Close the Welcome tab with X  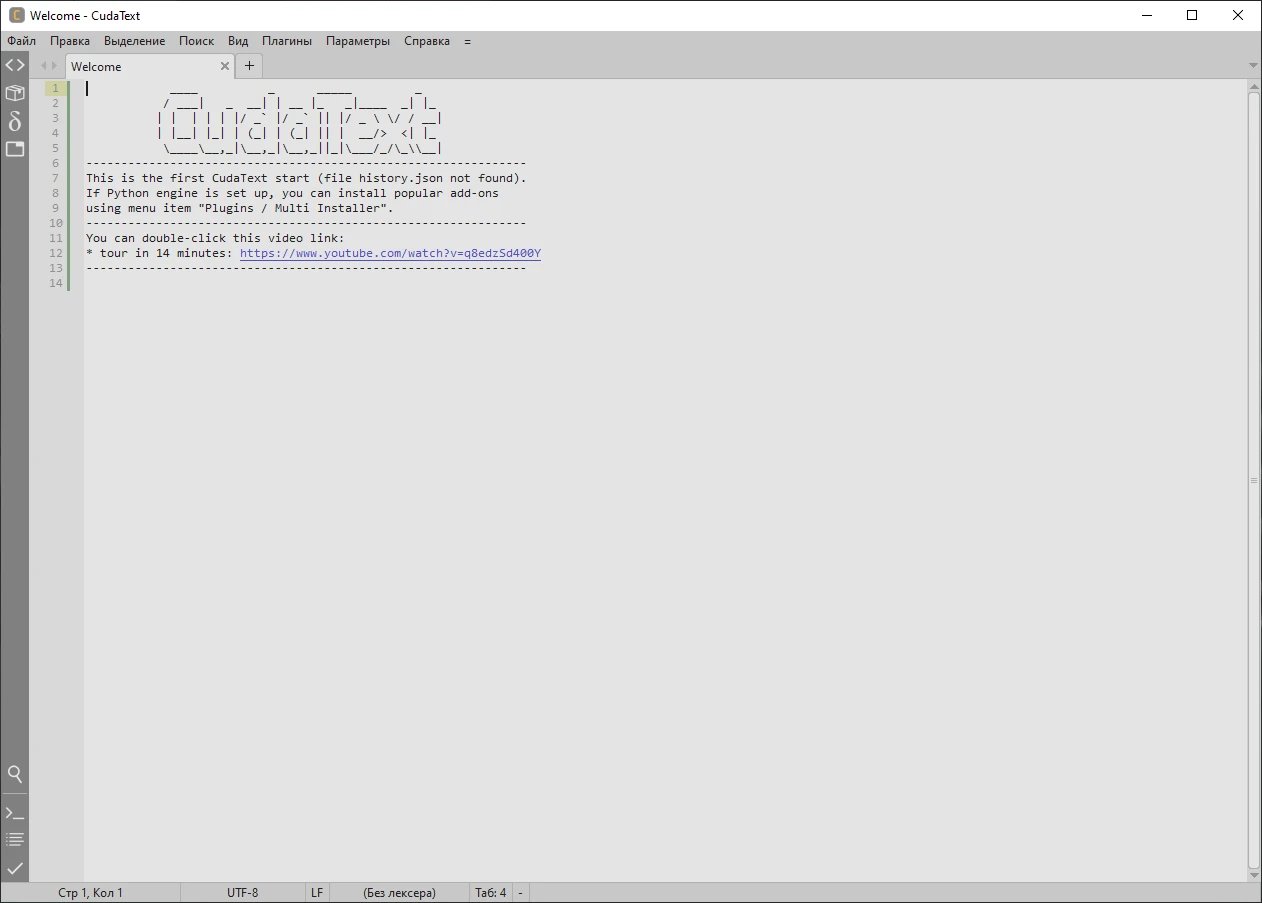tap(225, 66)
